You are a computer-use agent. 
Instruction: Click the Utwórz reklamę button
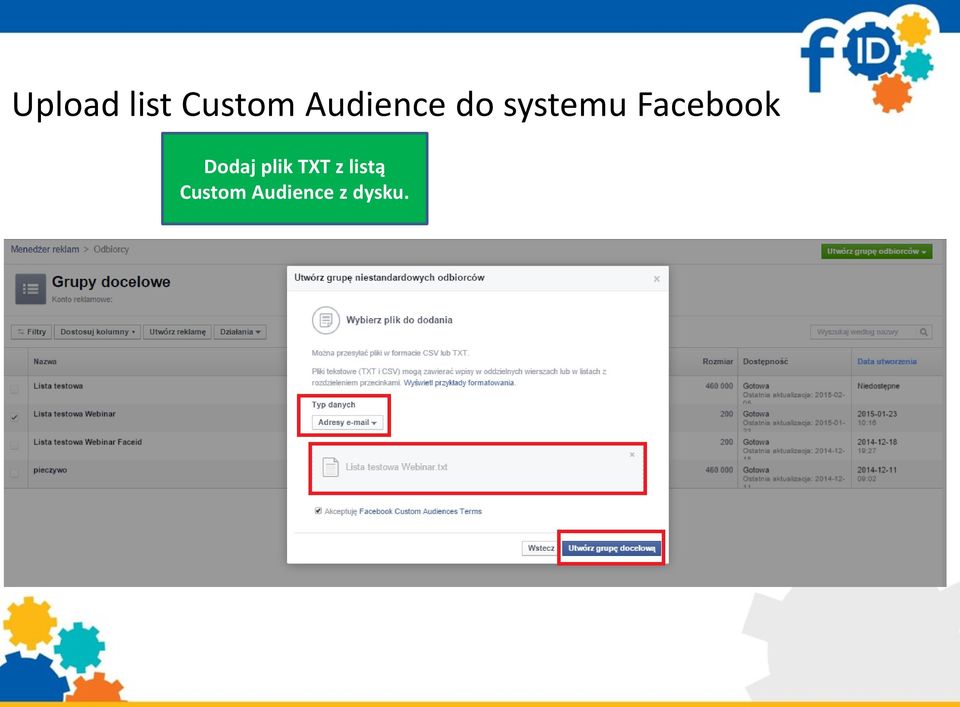(x=178, y=332)
